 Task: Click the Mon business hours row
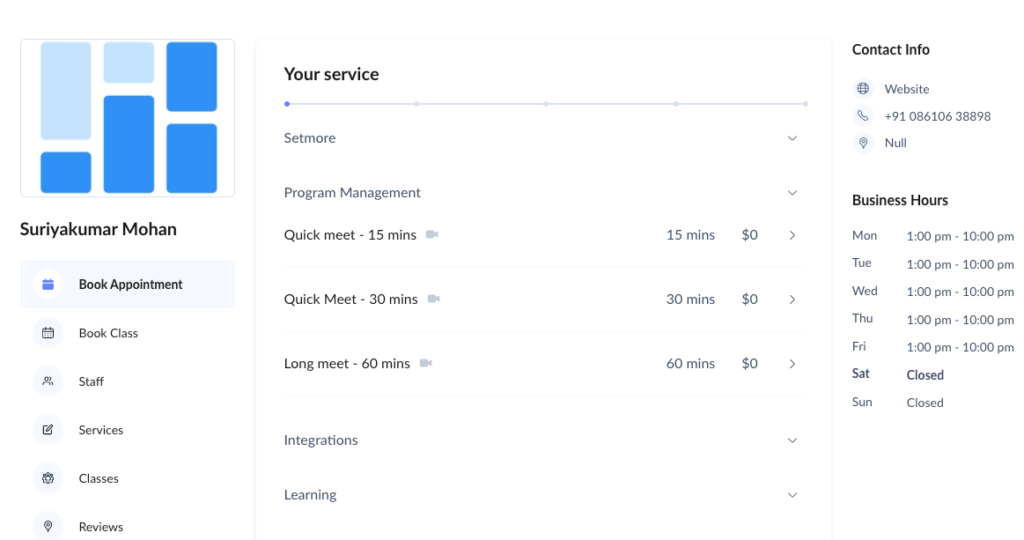pos(933,236)
